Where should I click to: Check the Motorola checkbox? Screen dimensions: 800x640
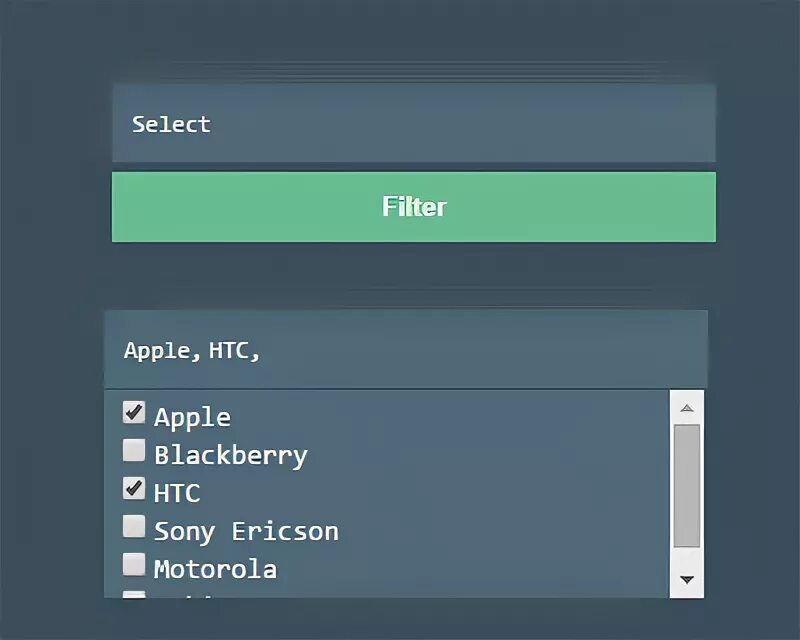pos(134,564)
